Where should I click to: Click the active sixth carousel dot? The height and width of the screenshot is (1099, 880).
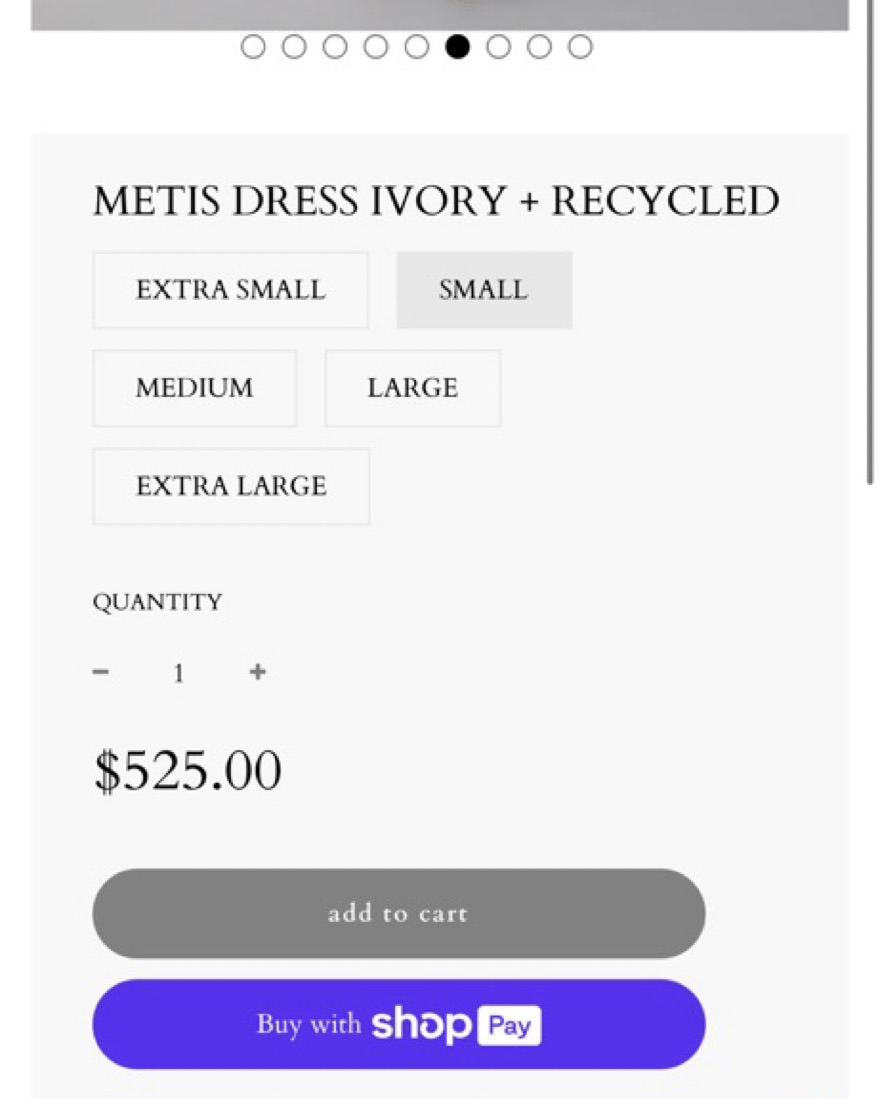[x=458, y=47]
